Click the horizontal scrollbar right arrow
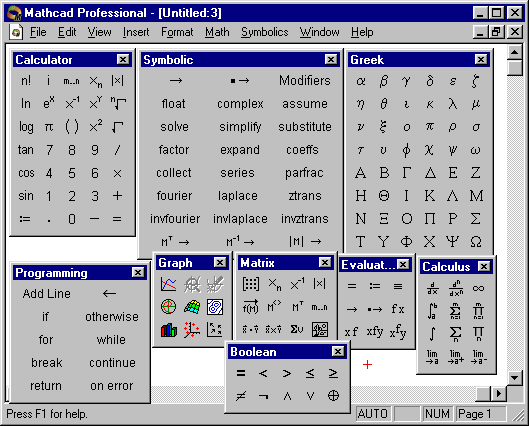This screenshot has width=529, height=426. point(499,393)
